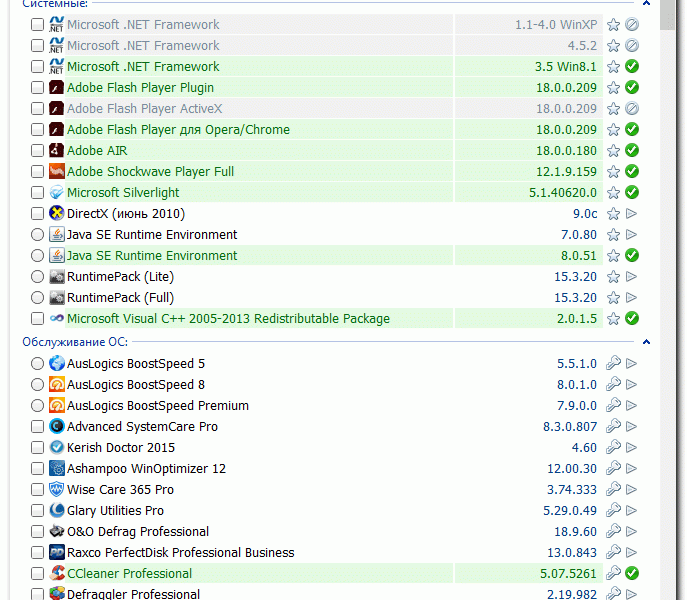Click the Advanced SystemCare Pro name

click(x=142, y=426)
